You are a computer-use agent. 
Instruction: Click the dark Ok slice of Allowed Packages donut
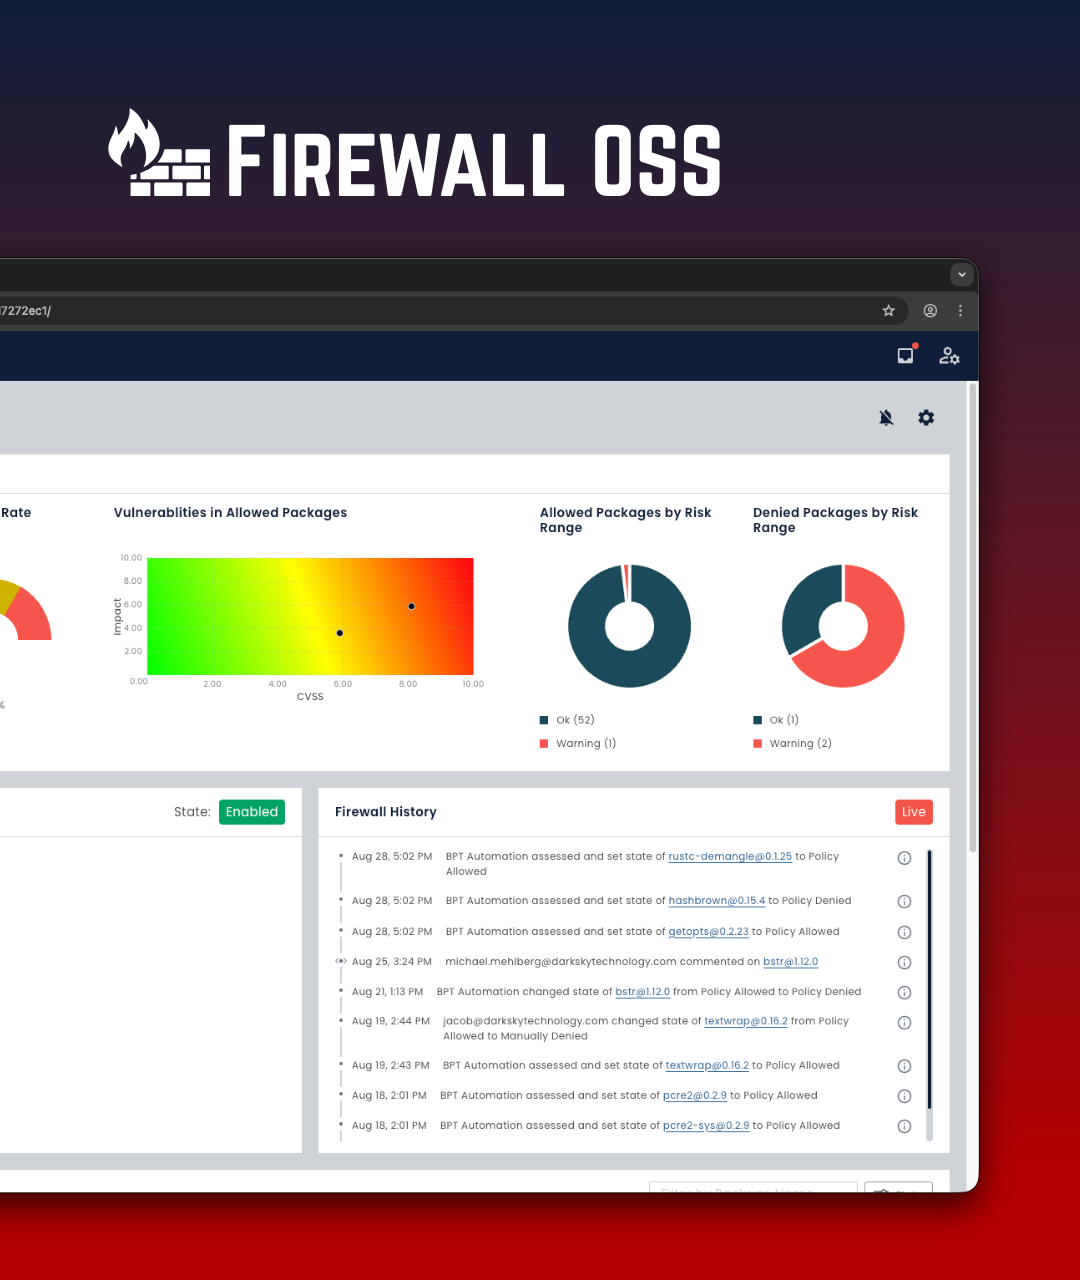tap(630, 672)
